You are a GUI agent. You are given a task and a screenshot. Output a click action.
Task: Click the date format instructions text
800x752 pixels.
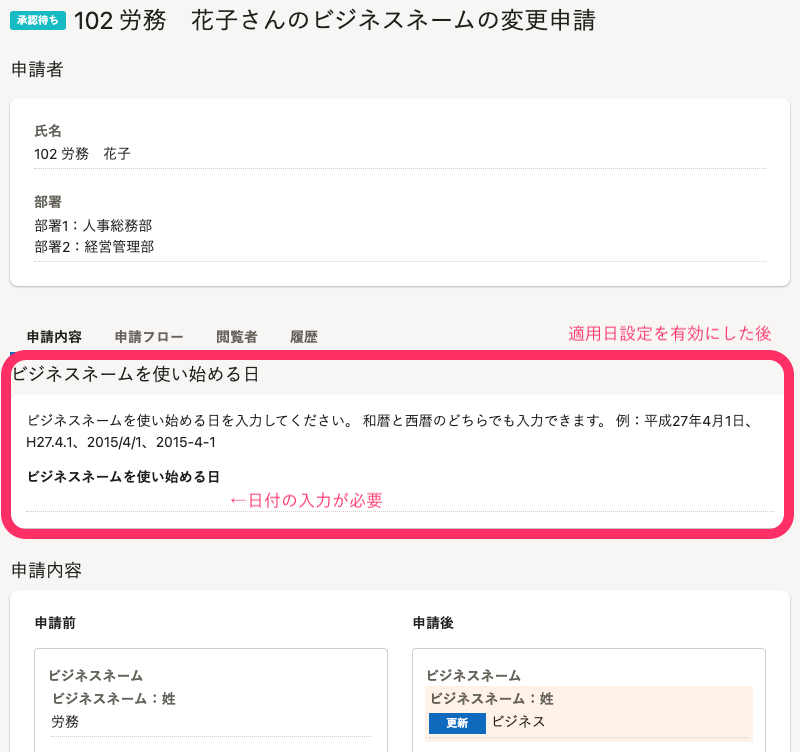pos(391,431)
